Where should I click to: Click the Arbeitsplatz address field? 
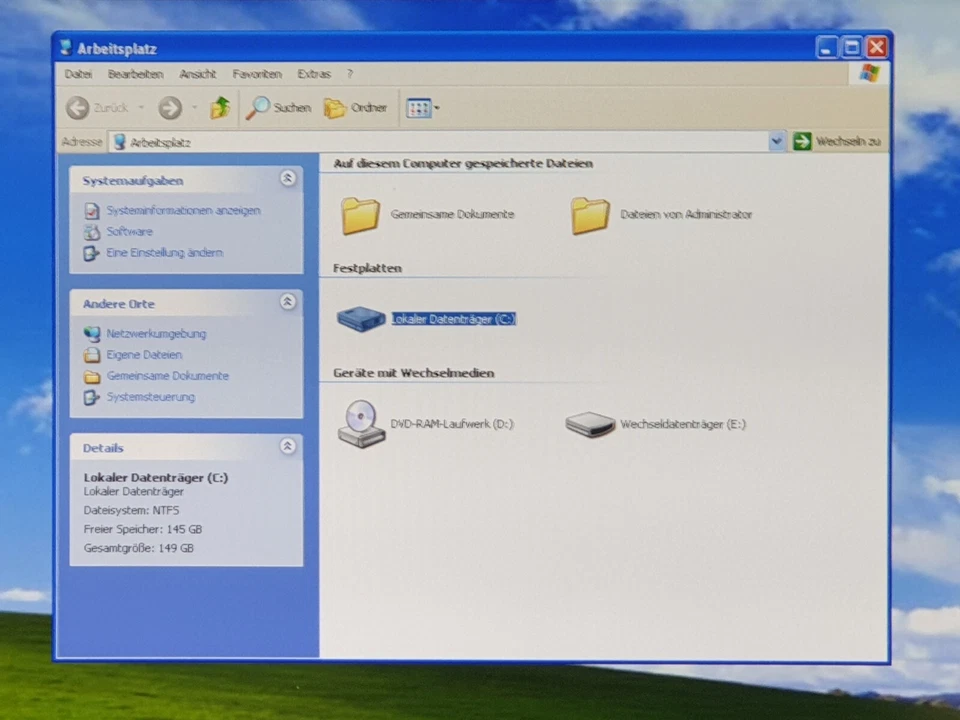pyautogui.click(x=438, y=142)
